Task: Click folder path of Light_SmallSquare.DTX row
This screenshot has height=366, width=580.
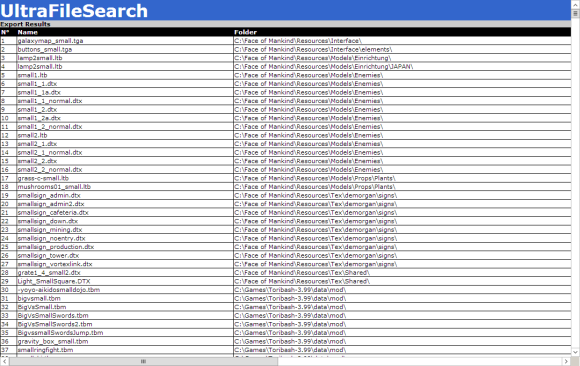Action: (x=302, y=281)
